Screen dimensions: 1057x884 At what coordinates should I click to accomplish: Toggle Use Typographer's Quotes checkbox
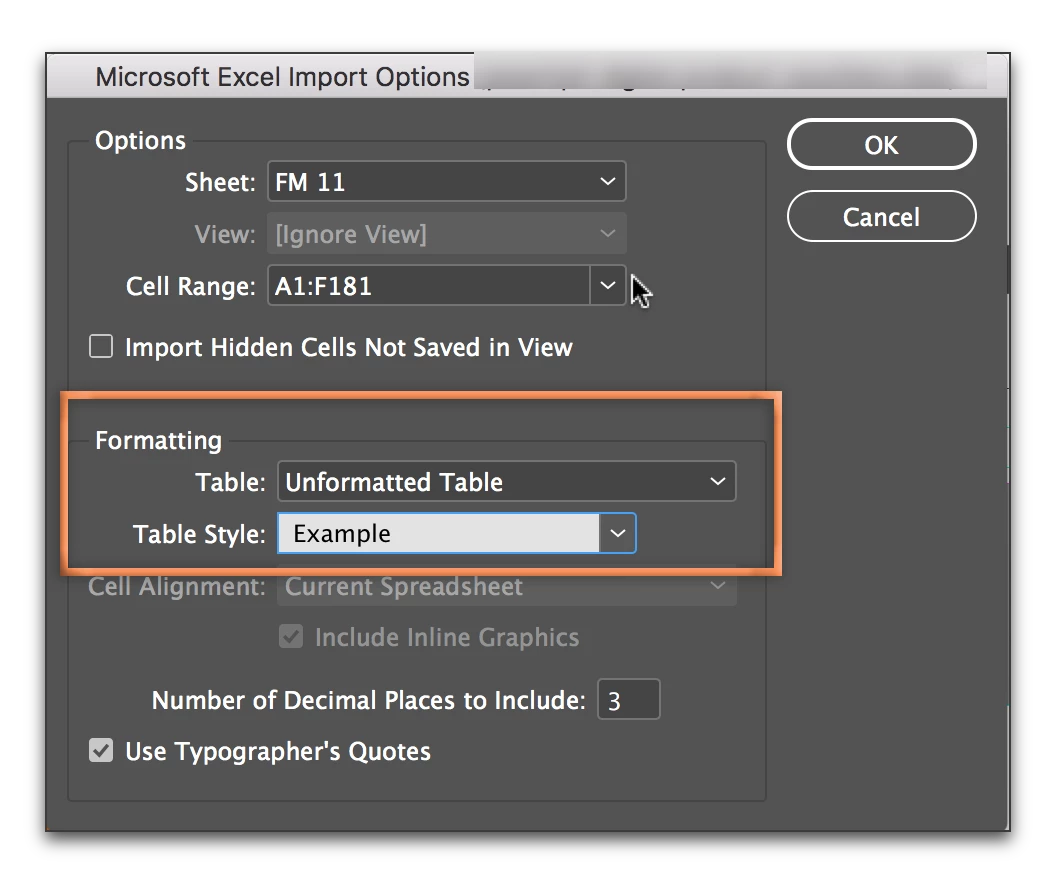[101, 750]
